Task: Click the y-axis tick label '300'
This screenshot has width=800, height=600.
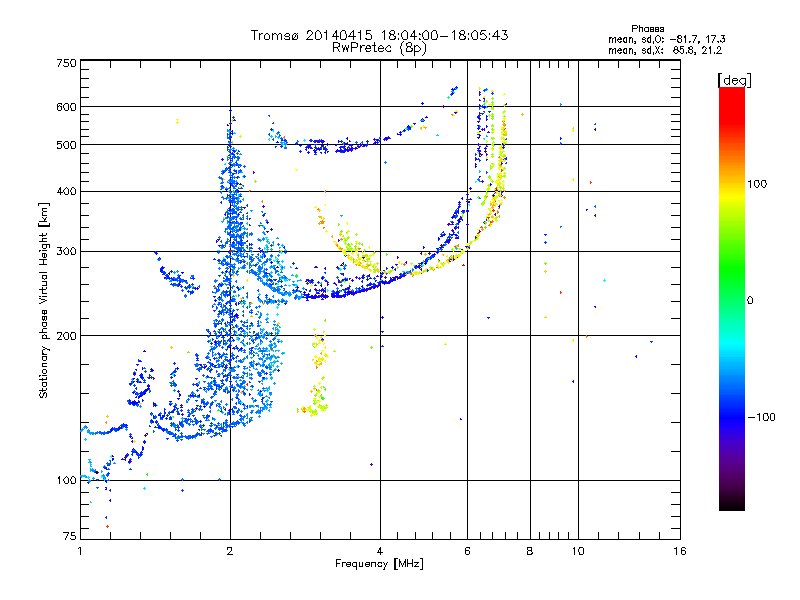Action: click(66, 252)
